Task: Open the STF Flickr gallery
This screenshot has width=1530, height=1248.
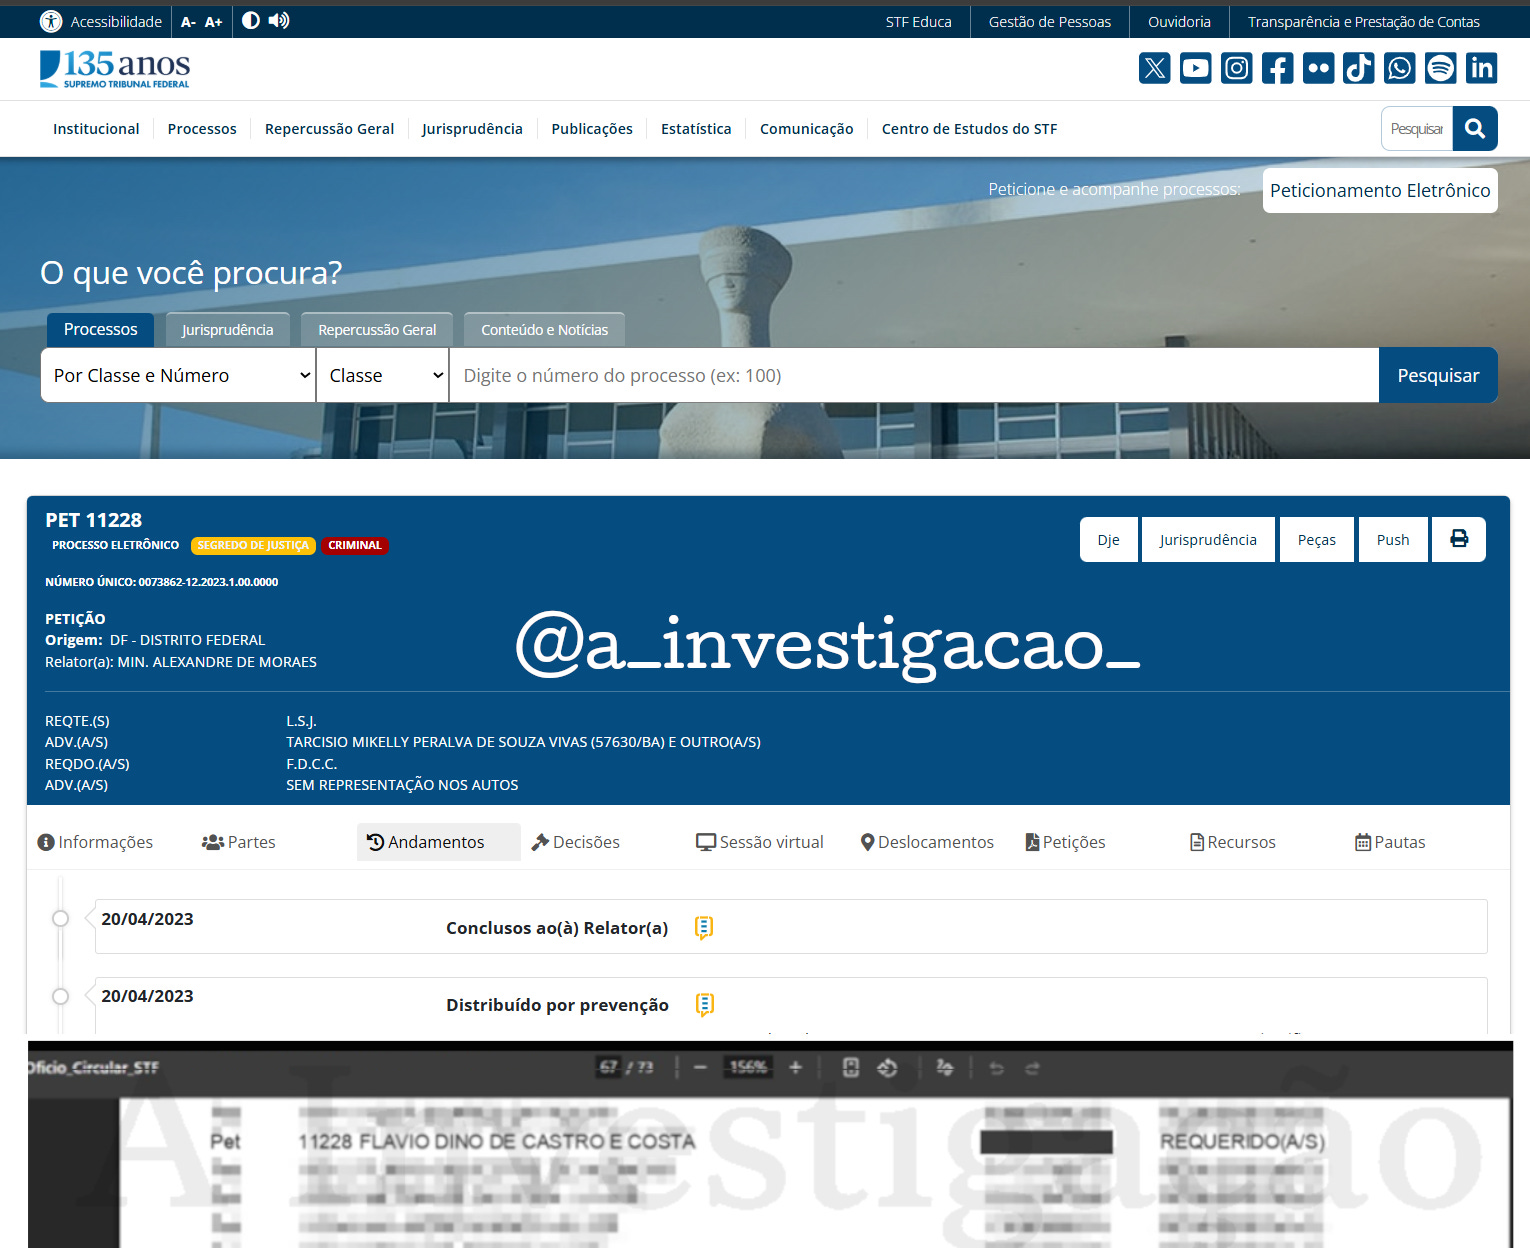Action: (x=1319, y=68)
